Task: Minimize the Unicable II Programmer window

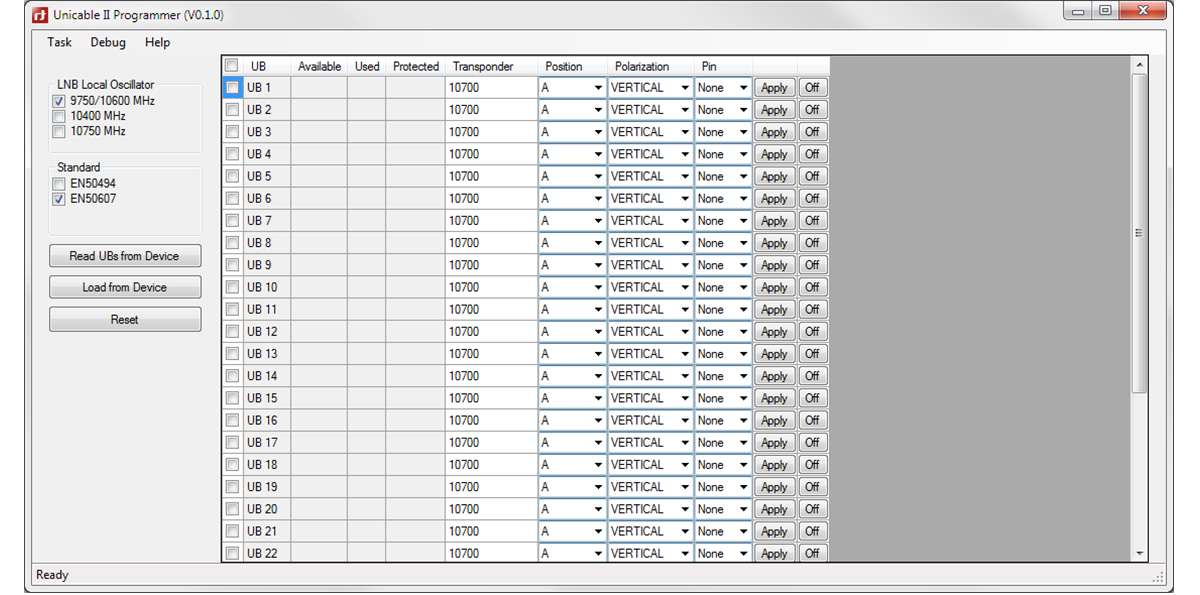Action: [1079, 11]
